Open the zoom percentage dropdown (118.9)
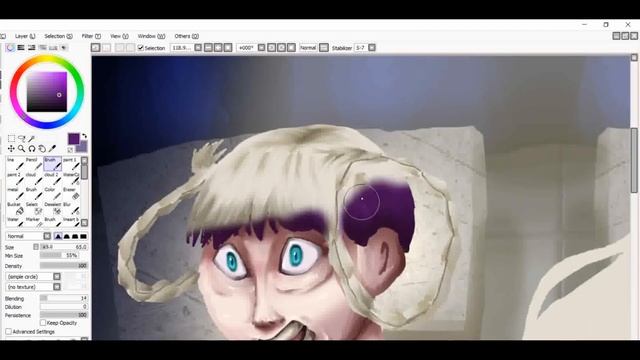The height and width of the screenshot is (360, 640). [x=198, y=48]
